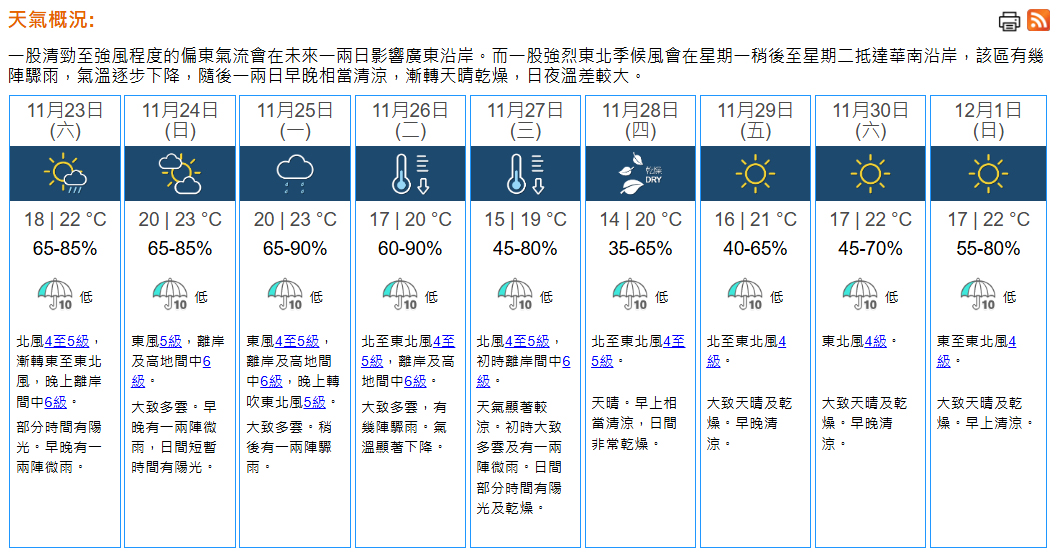Click the umbrella rain-probability icon under 11月30日

click(x=861, y=295)
